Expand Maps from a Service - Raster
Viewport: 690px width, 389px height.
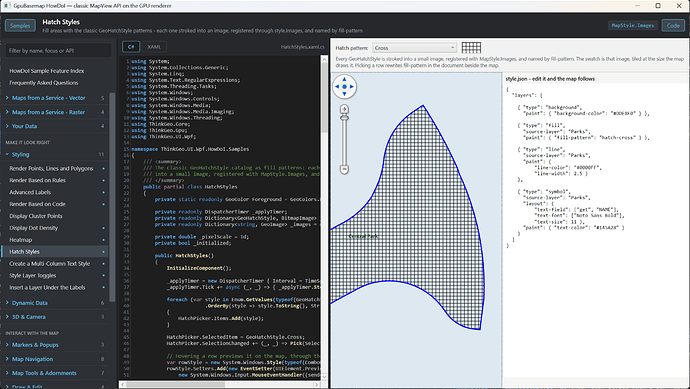click(55, 112)
